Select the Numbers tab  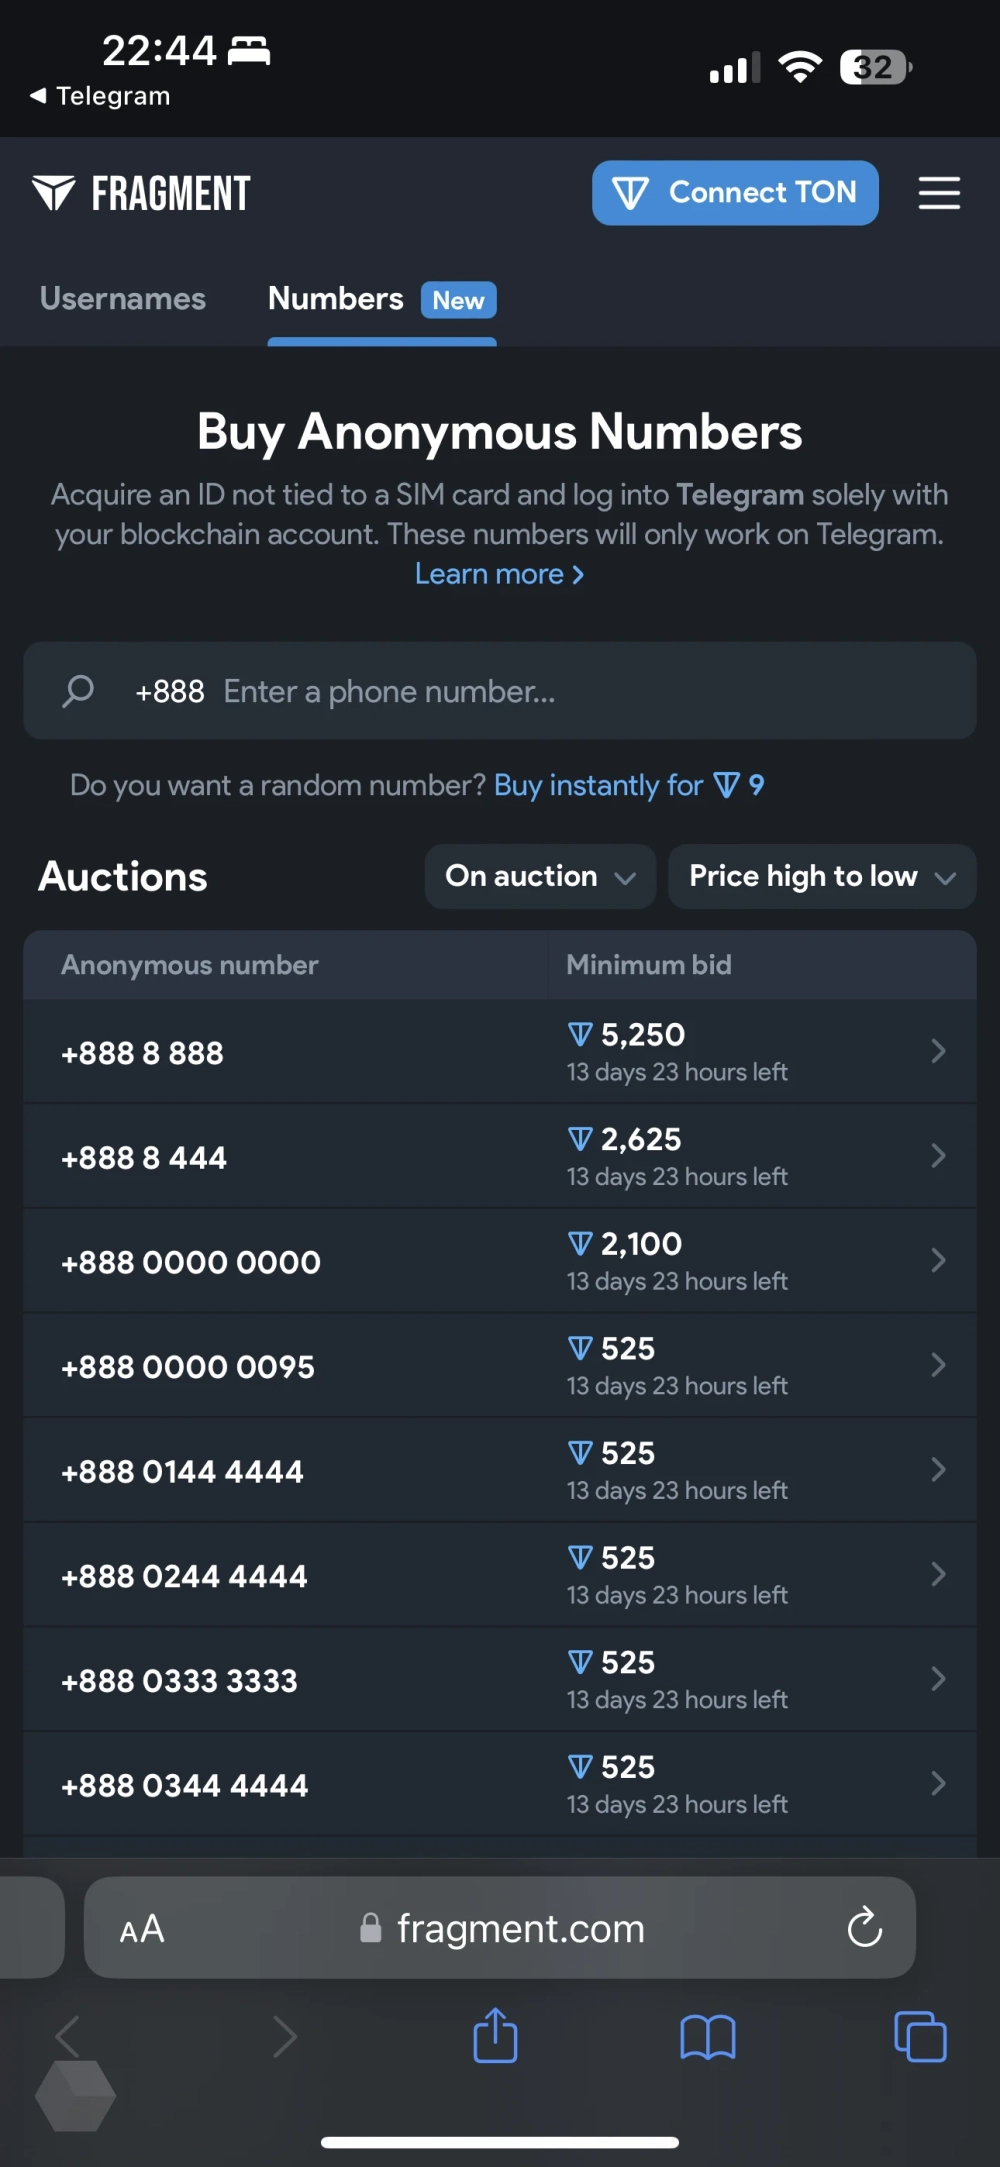pos(336,299)
